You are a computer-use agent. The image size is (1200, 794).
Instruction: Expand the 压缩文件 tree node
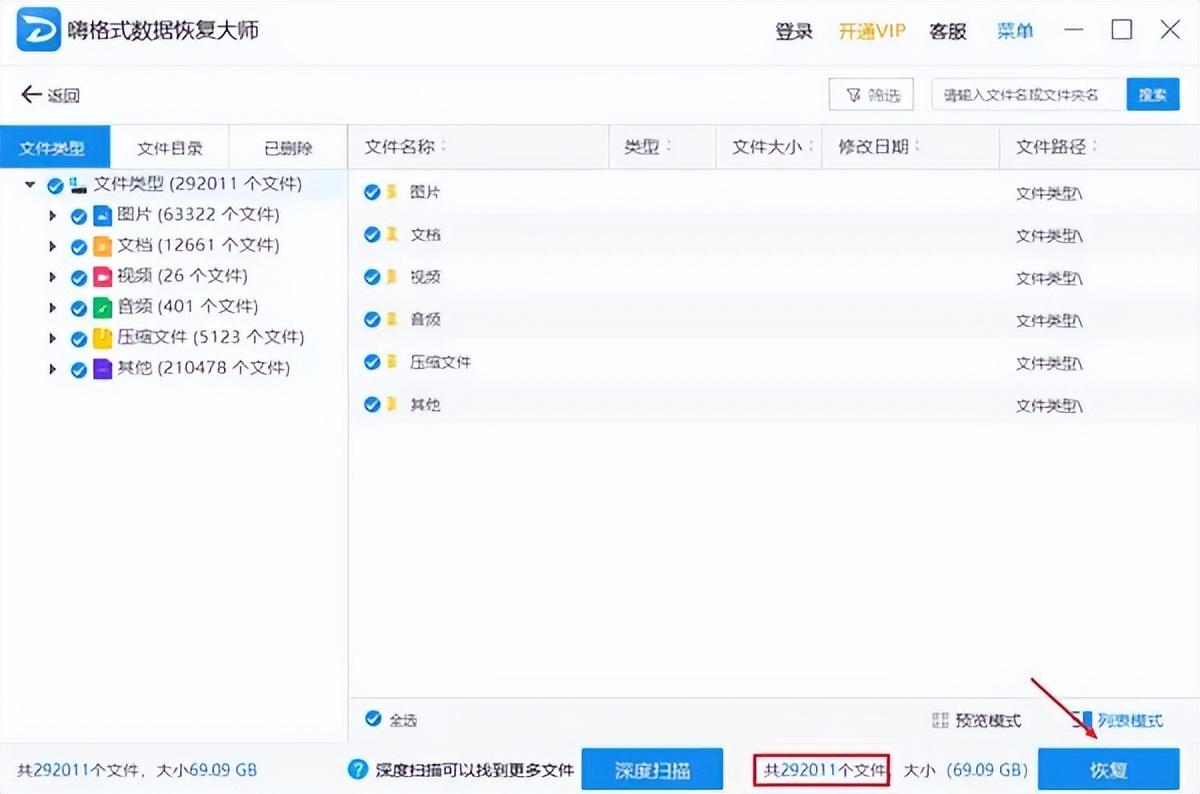pyautogui.click(x=53, y=339)
